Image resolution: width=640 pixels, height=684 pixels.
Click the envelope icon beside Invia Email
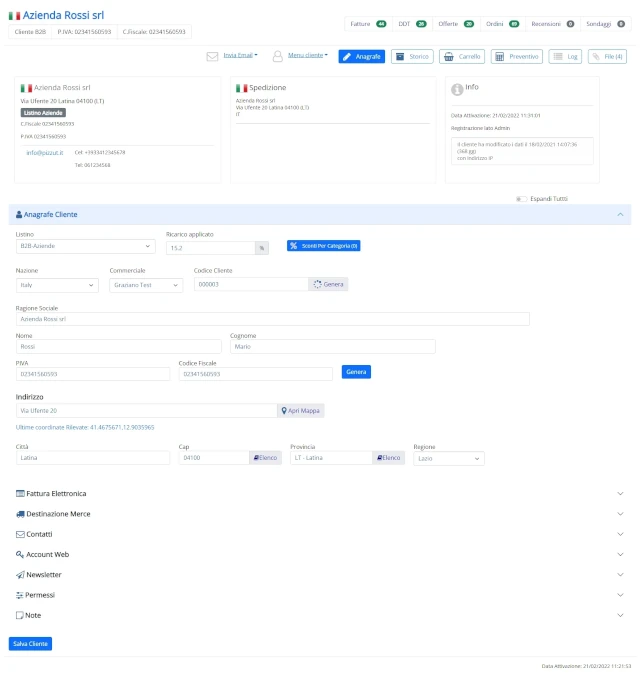[x=212, y=56]
